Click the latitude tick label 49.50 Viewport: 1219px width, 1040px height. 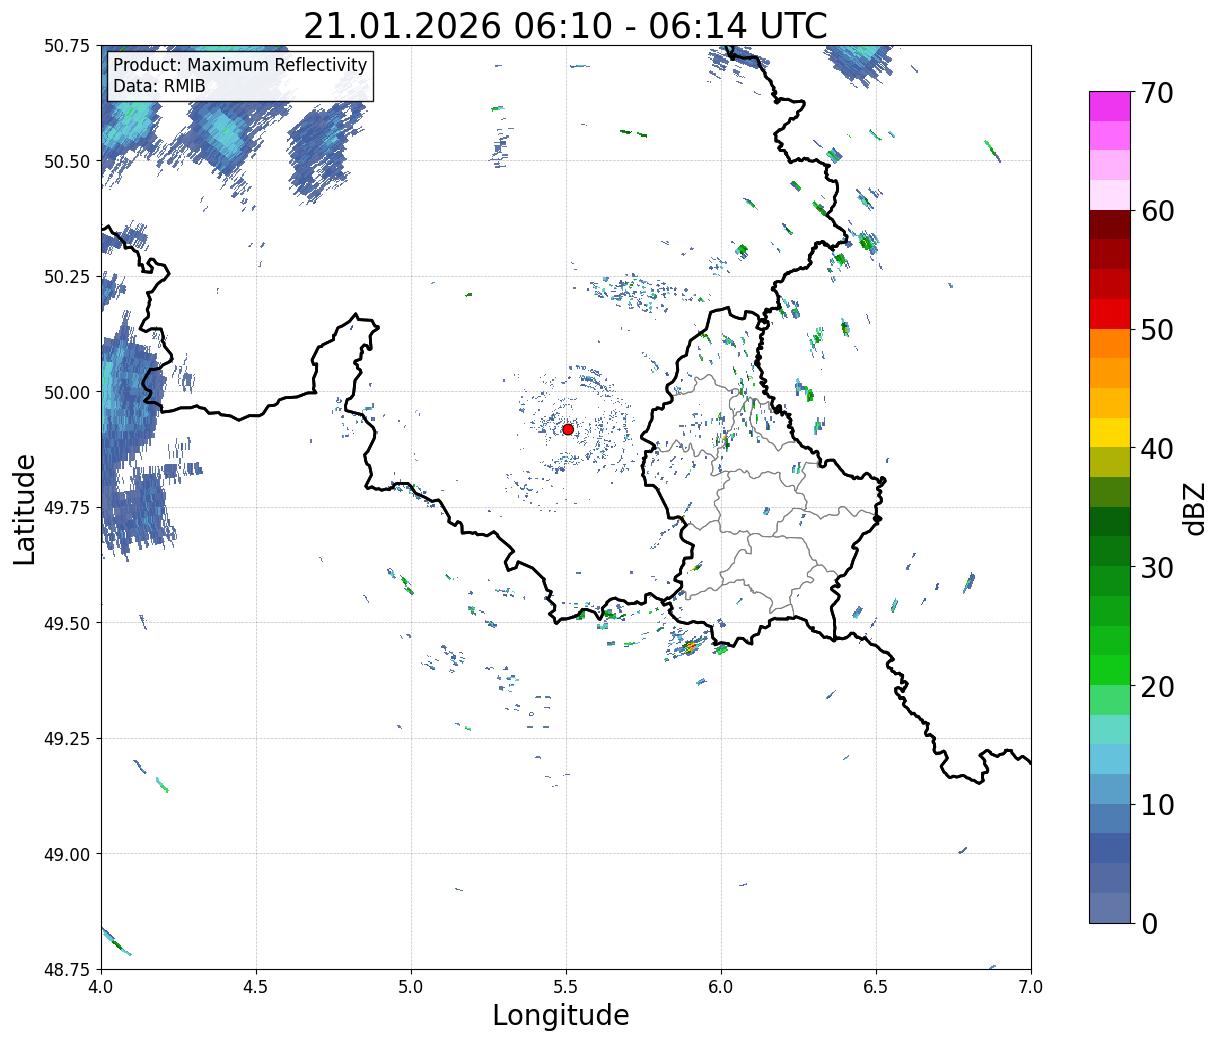67,623
